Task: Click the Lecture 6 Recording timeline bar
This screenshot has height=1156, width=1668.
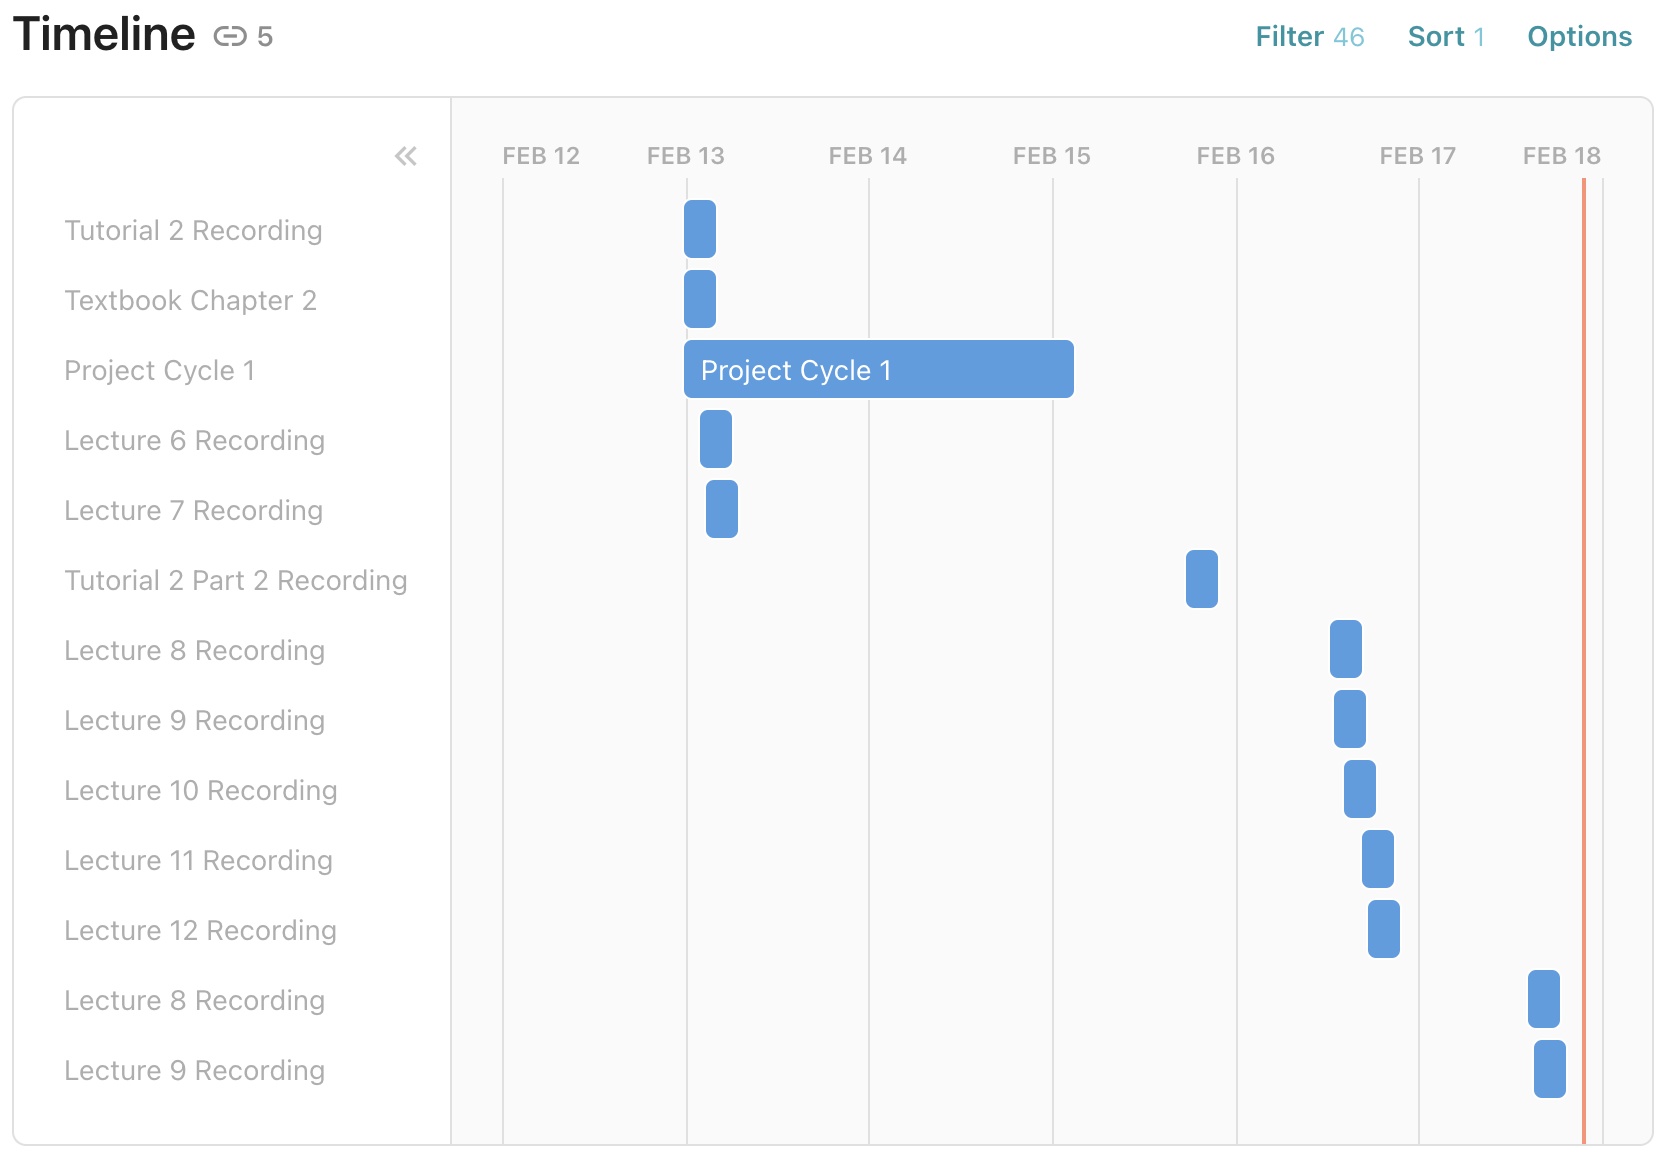Action: (716, 439)
